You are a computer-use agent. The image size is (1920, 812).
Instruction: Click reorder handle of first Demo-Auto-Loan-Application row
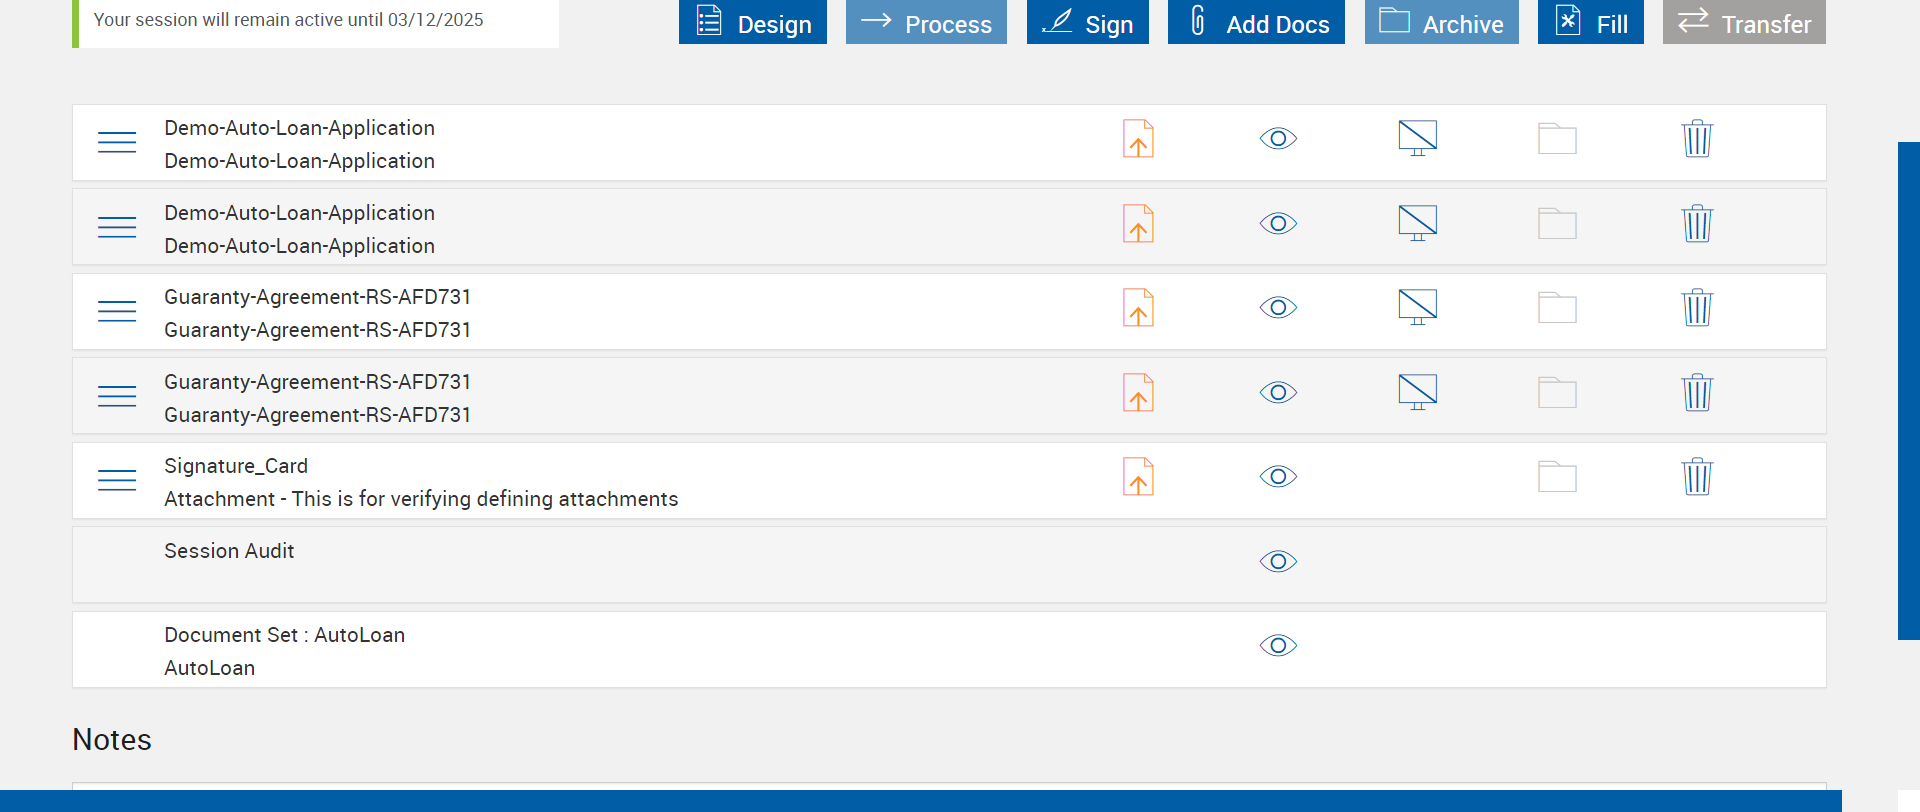[117, 142]
